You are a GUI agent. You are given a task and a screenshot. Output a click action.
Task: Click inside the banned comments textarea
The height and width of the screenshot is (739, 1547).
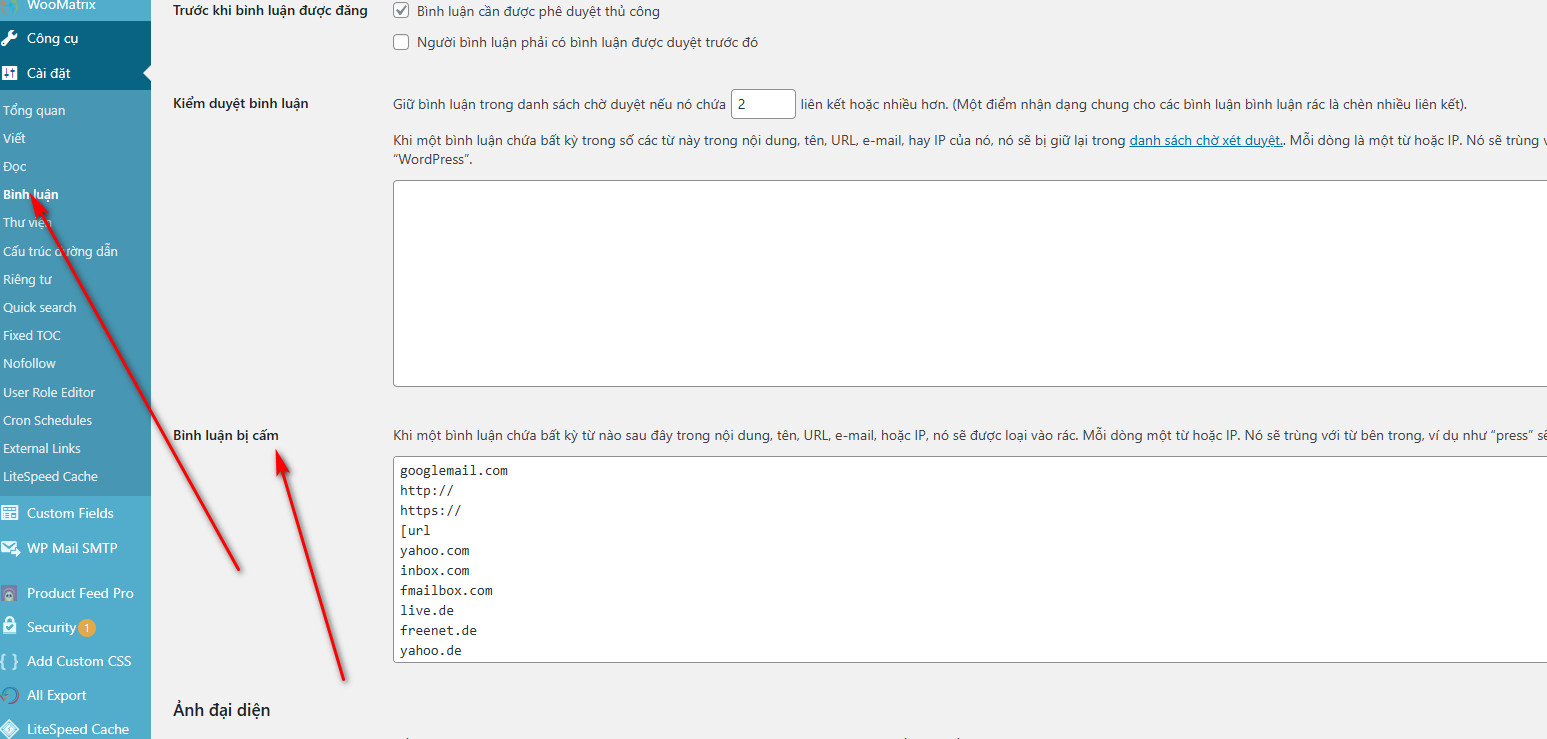tap(968, 560)
